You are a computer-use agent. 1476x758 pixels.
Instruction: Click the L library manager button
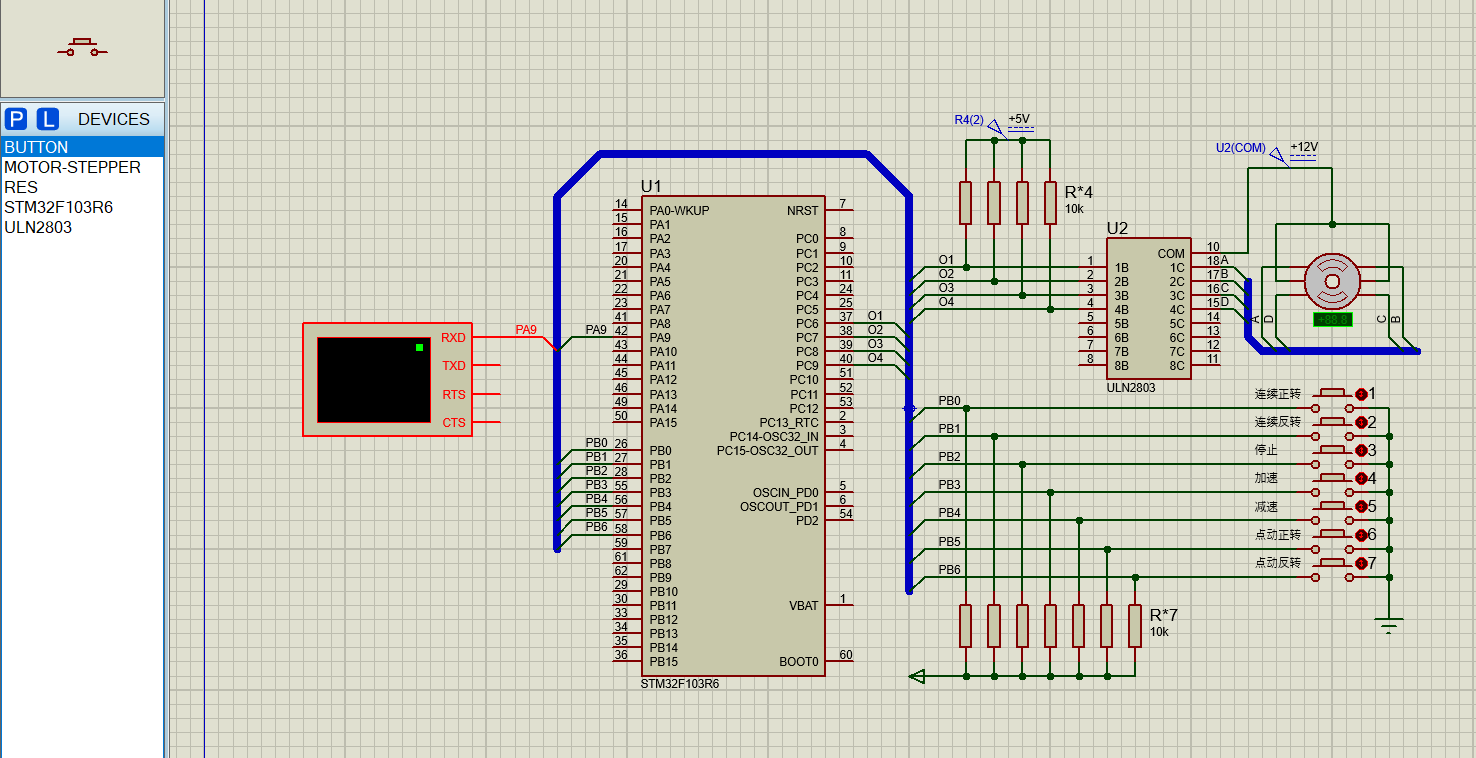point(48,119)
